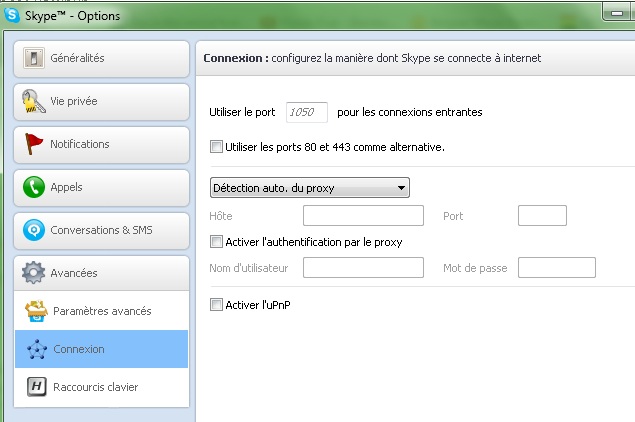The height and width of the screenshot is (422, 635).
Task: Click the Vie privée padlock and key icon
Action: pos(34,101)
